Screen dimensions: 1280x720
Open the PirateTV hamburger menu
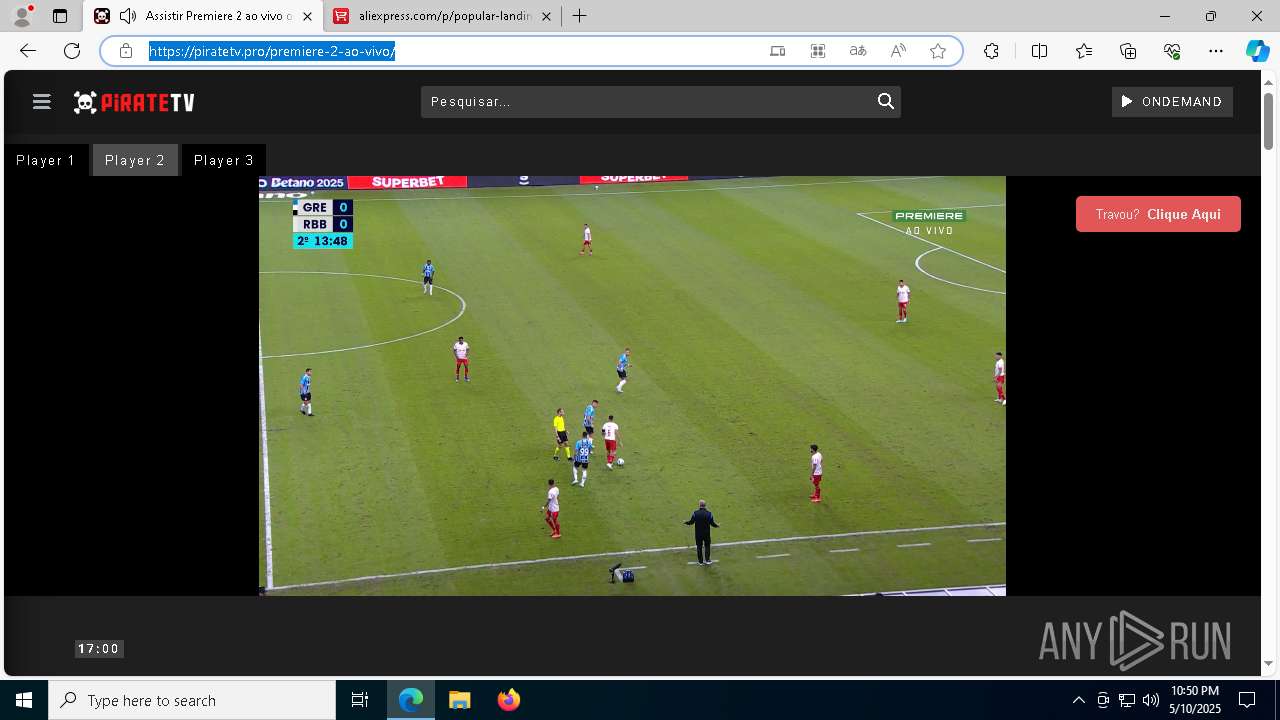(x=41, y=102)
